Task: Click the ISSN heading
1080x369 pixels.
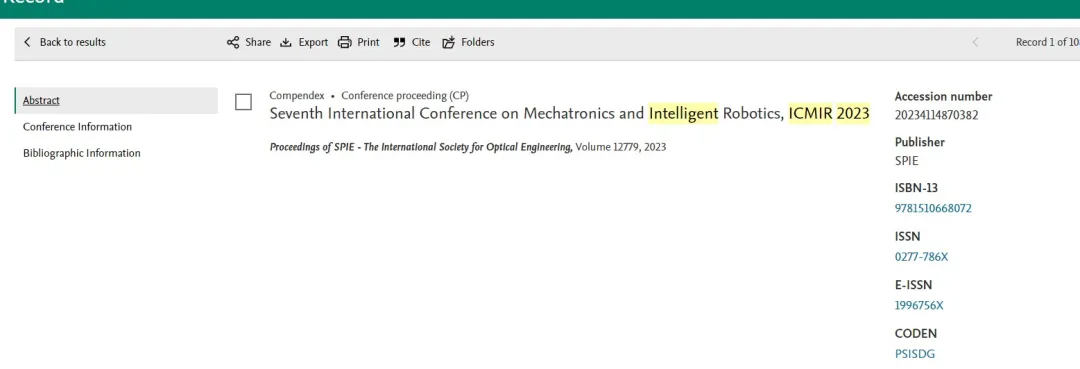Action: pyautogui.click(x=907, y=236)
